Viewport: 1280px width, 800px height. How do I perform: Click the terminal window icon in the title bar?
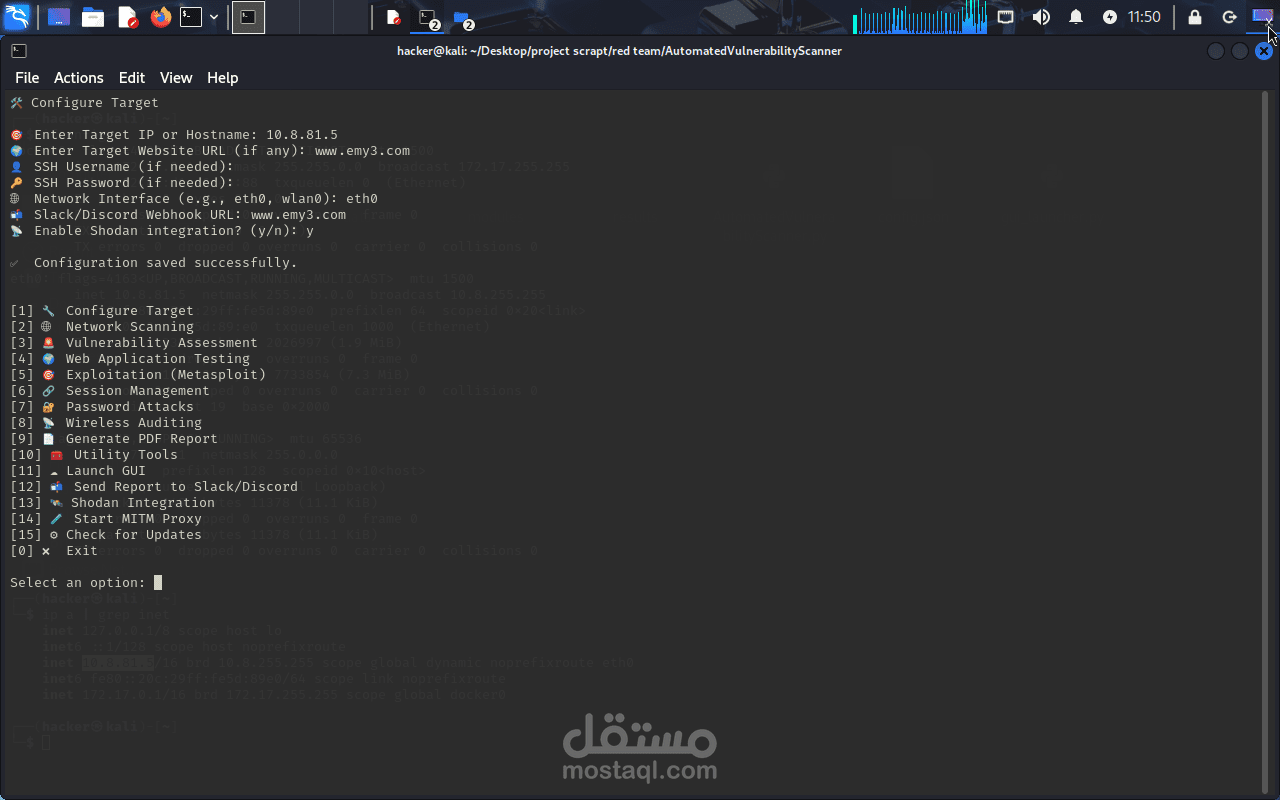coord(19,51)
